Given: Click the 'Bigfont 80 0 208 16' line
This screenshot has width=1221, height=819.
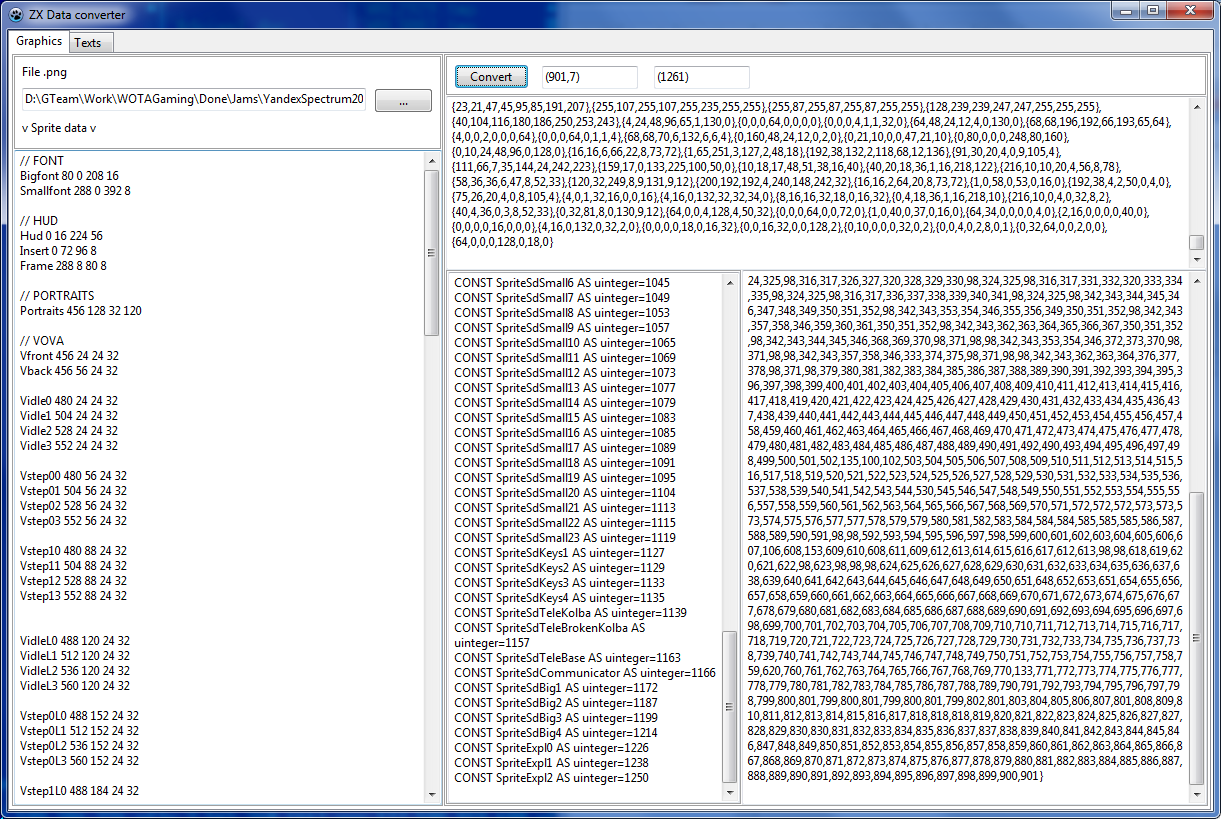Looking at the screenshot, I should coord(69,175).
